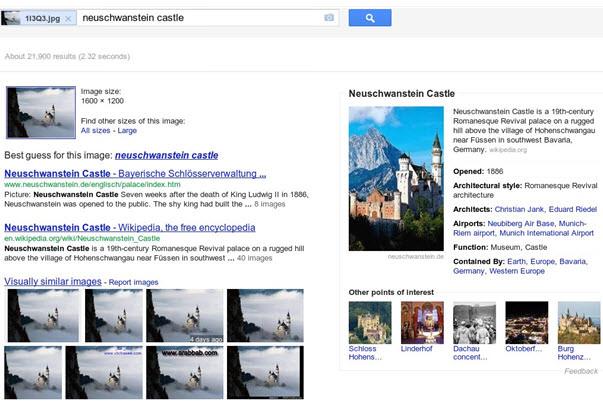Viewport: 603px width, 418px height.
Task: Click Report images link
Action: pos(133,282)
